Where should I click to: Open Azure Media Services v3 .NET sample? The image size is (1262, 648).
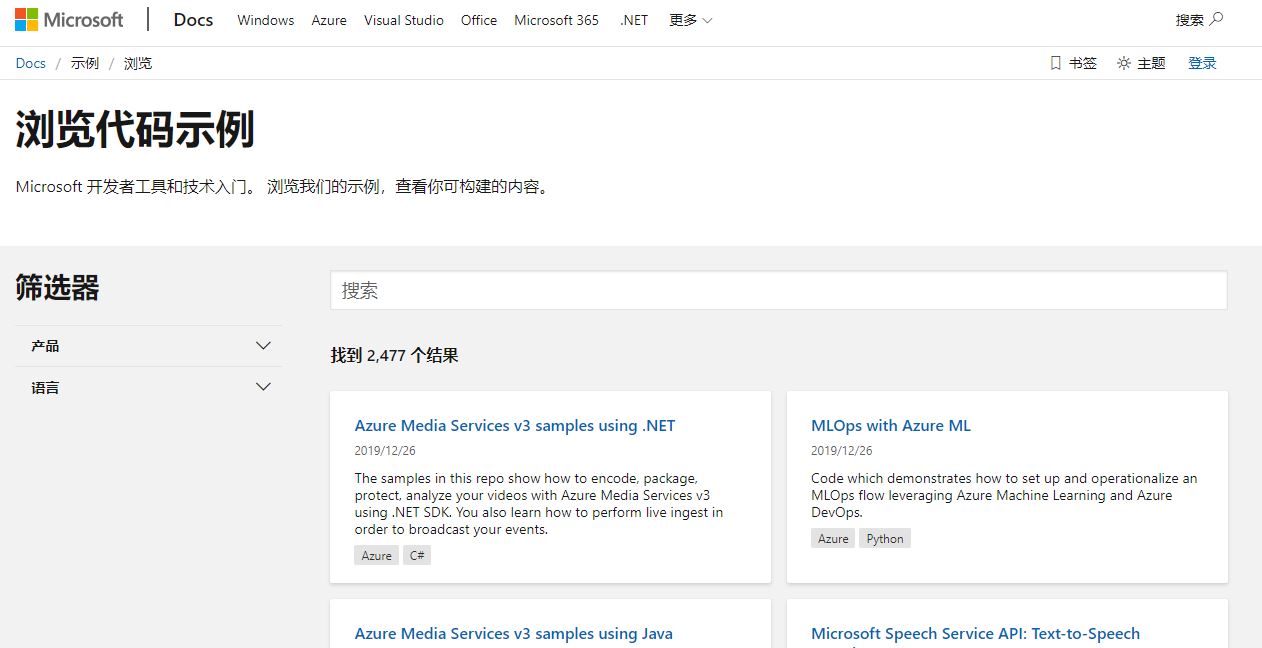pos(515,426)
